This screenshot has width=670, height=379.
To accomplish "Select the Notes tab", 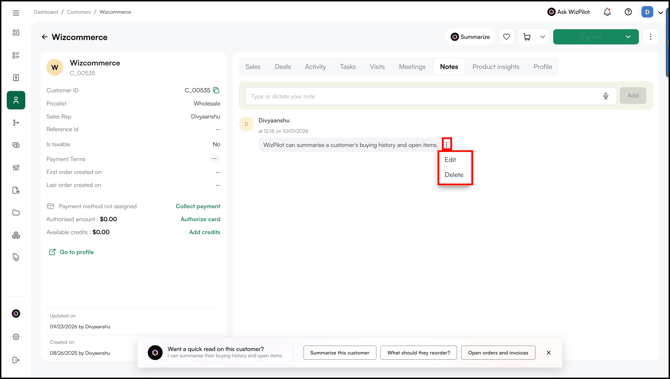I will point(449,67).
